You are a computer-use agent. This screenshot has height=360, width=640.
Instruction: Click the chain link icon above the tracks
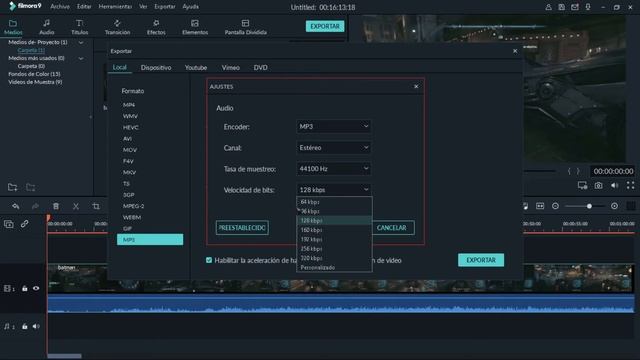(x=24, y=224)
